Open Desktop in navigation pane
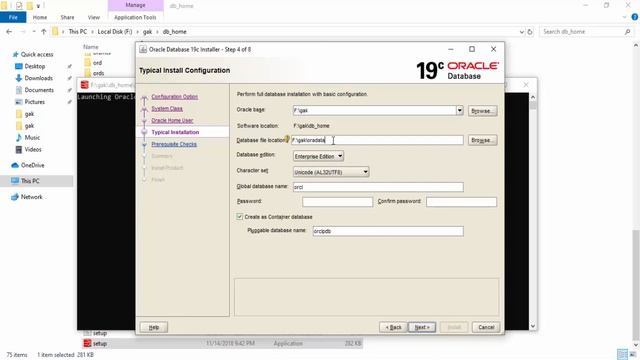 (34, 66)
